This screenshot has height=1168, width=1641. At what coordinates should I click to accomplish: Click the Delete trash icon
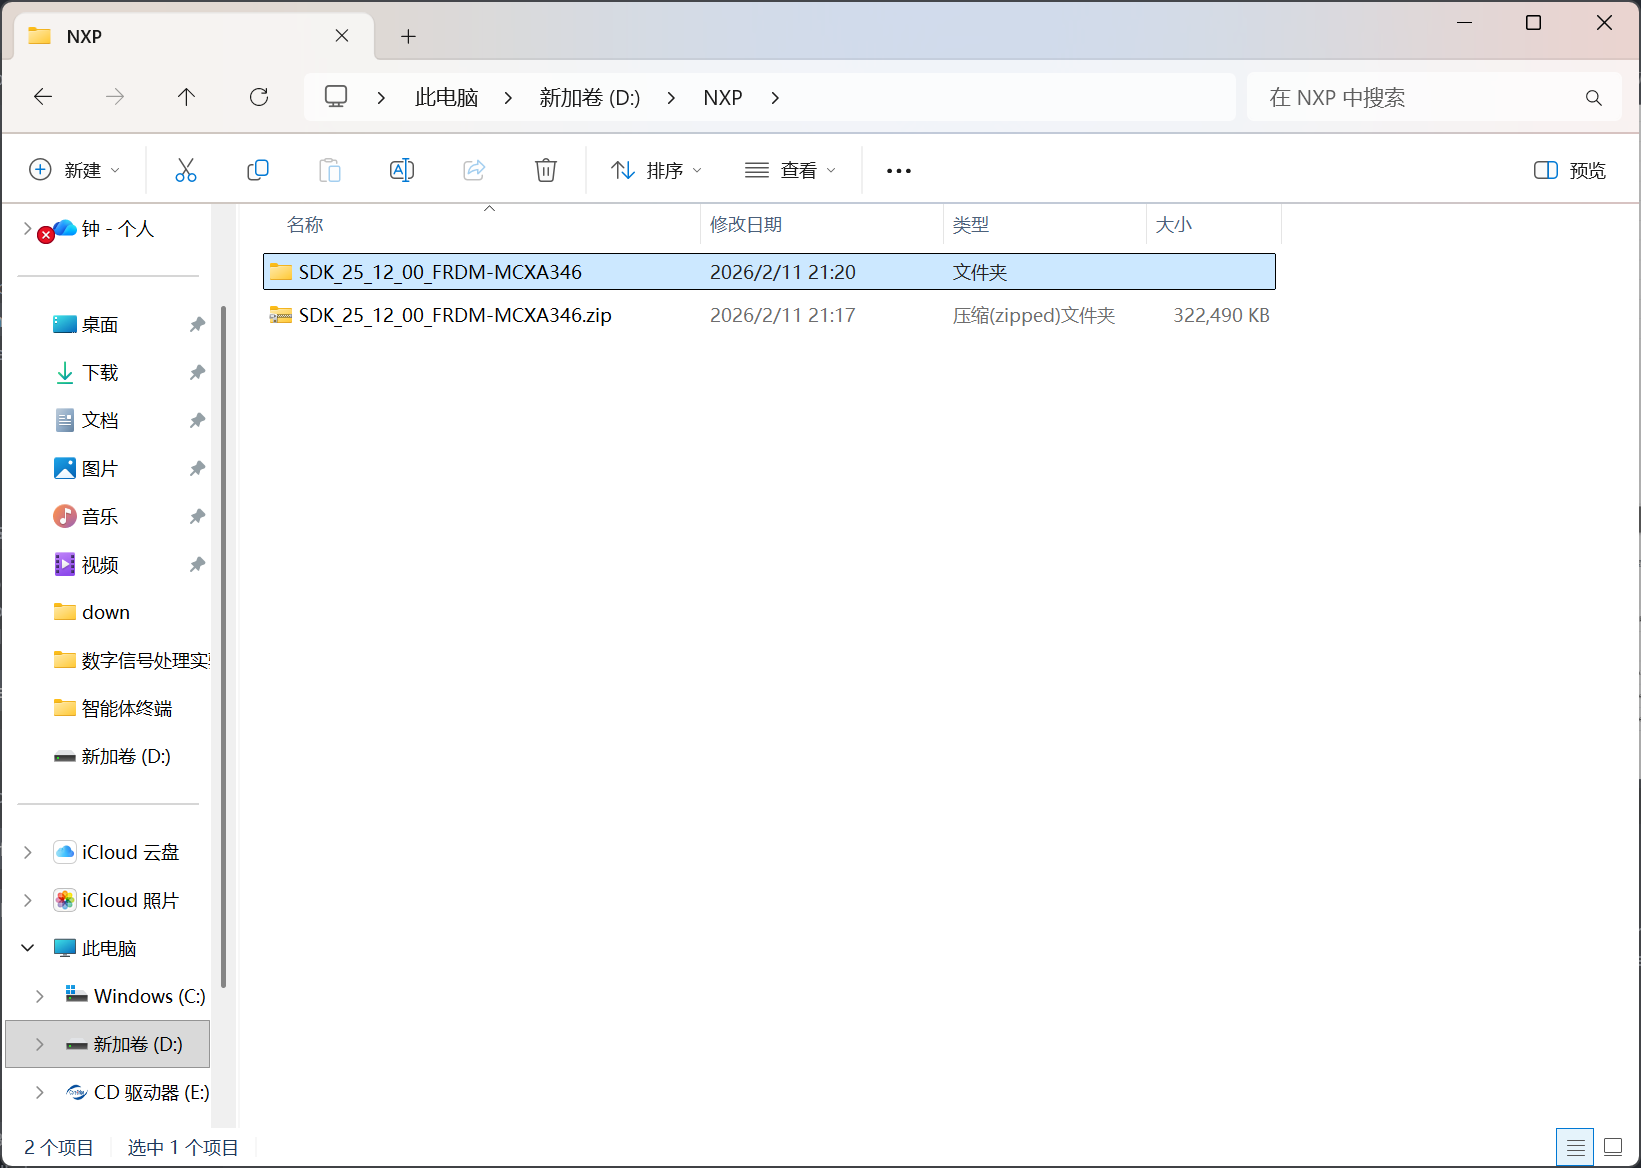(546, 170)
